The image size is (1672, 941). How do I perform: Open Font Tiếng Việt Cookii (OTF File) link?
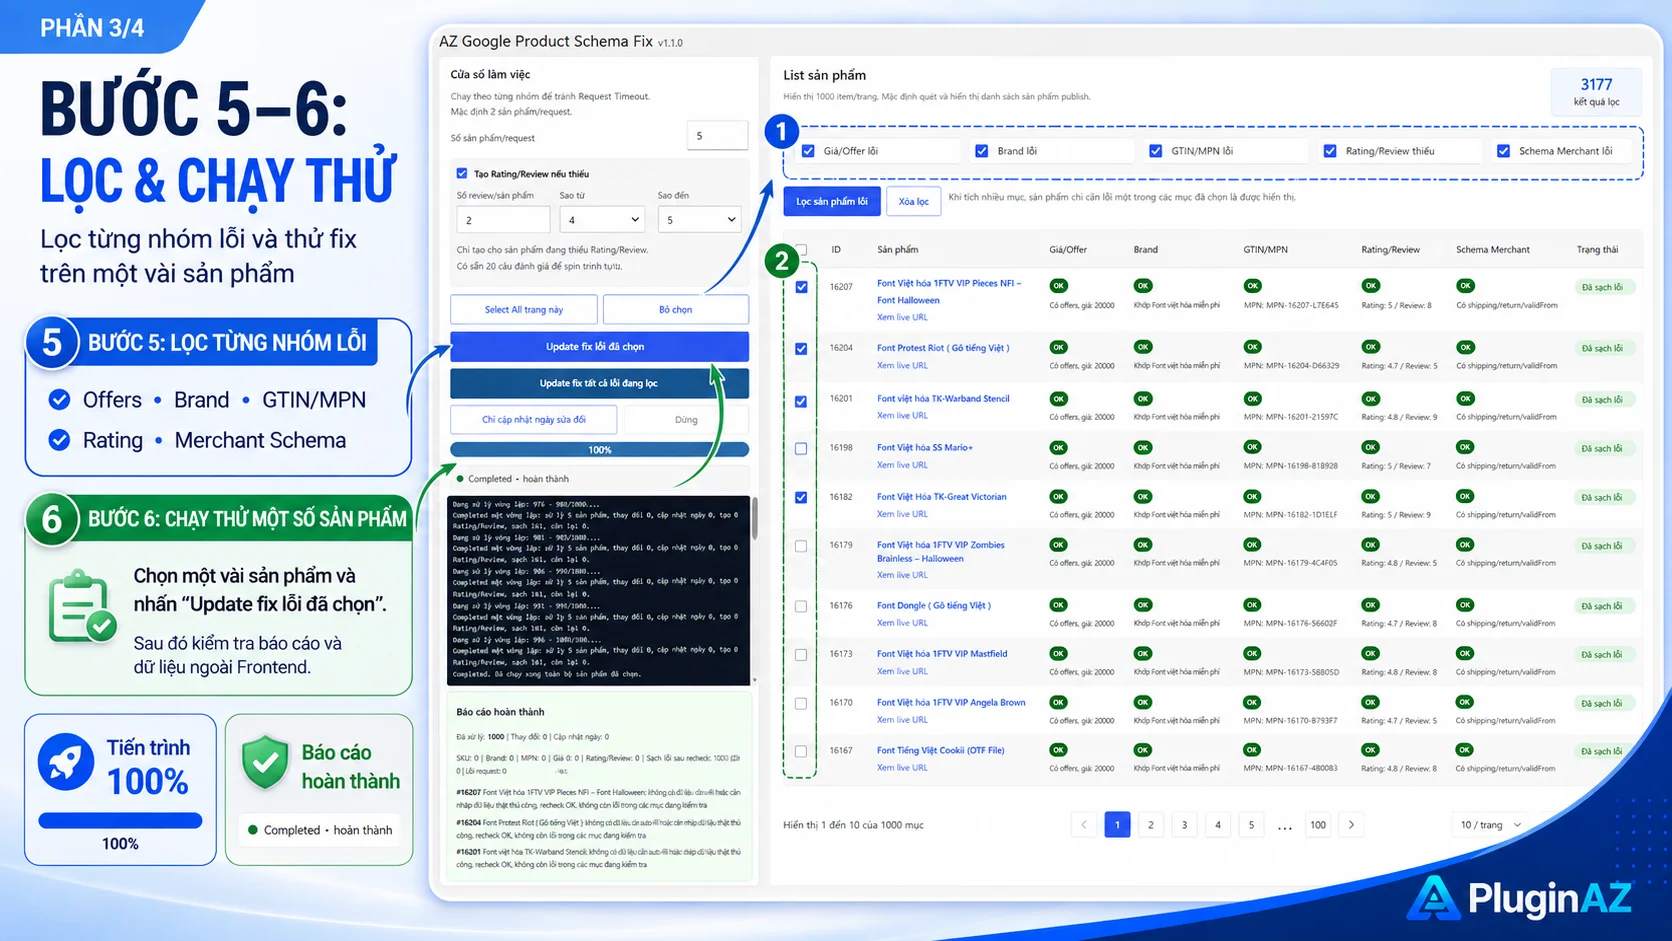coord(941,750)
